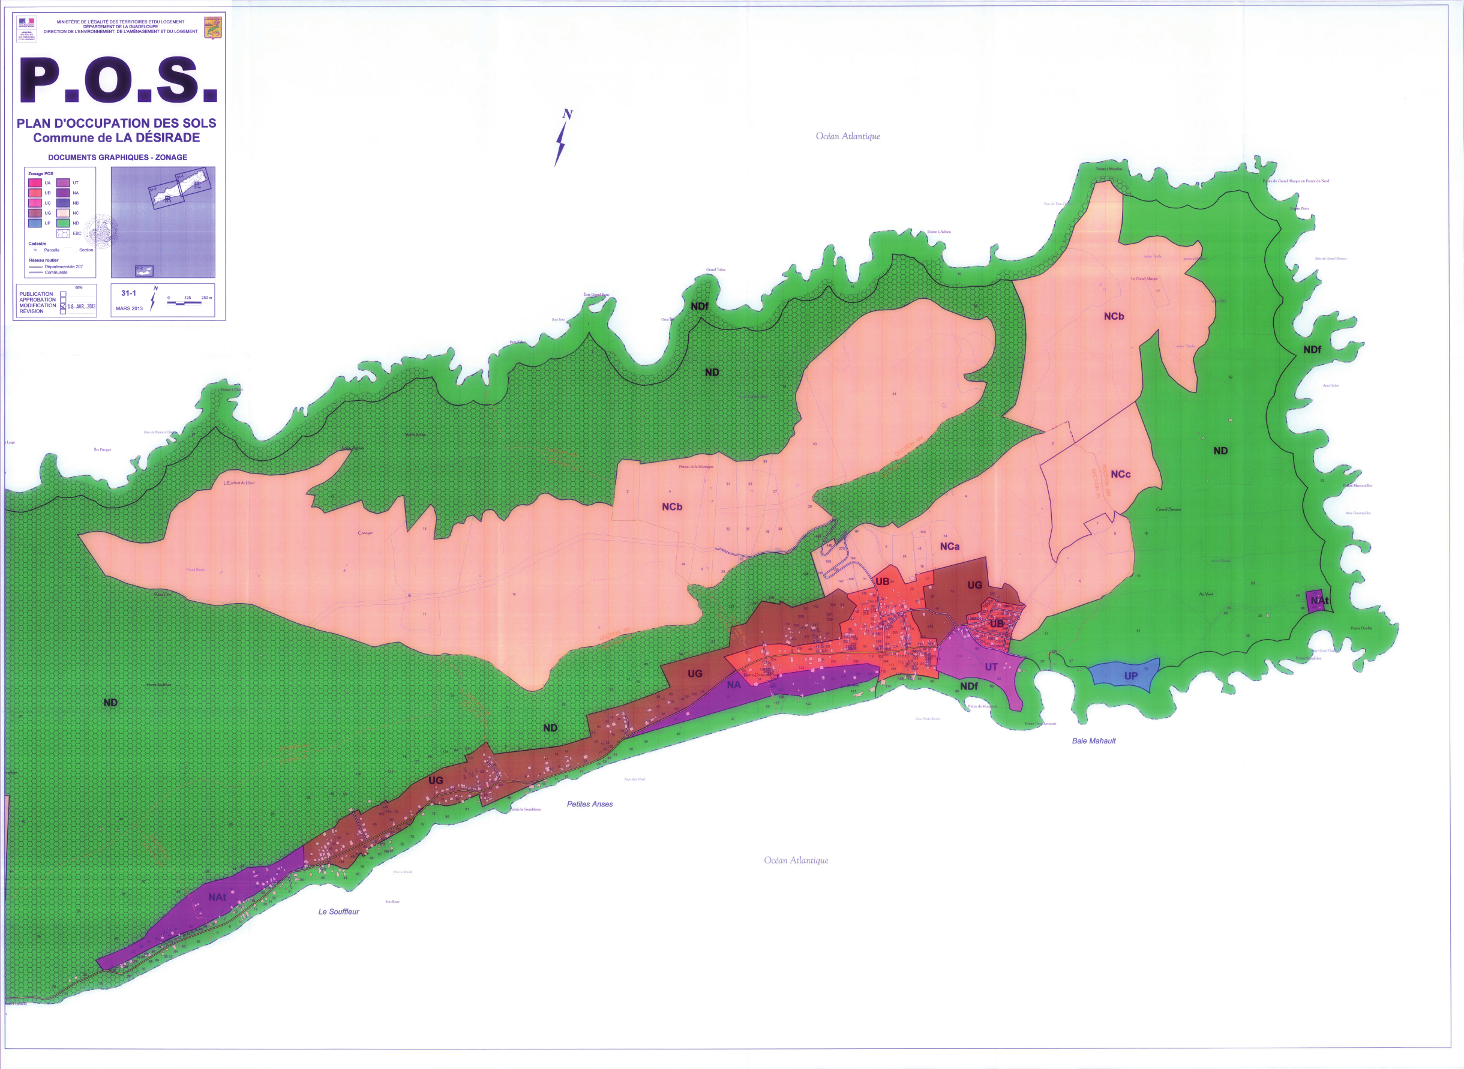Select the blue UP zone on the map
This screenshot has width=1464, height=1069.
pyautogui.click(x=1126, y=673)
